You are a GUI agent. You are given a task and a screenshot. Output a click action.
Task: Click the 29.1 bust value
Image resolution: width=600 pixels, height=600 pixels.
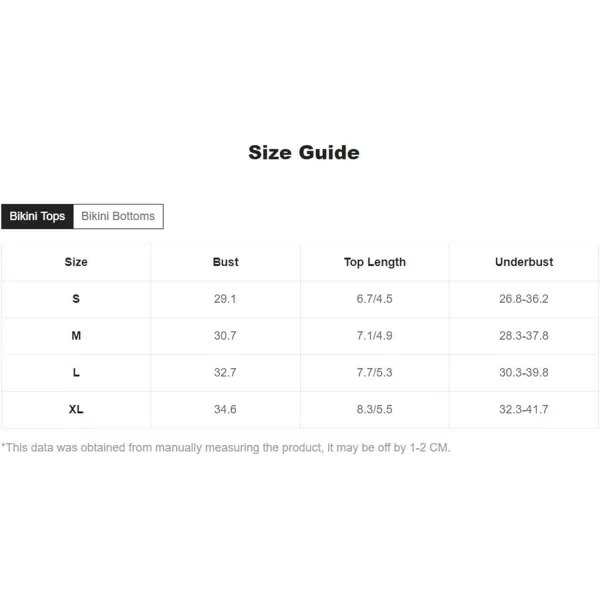(x=225, y=299)
